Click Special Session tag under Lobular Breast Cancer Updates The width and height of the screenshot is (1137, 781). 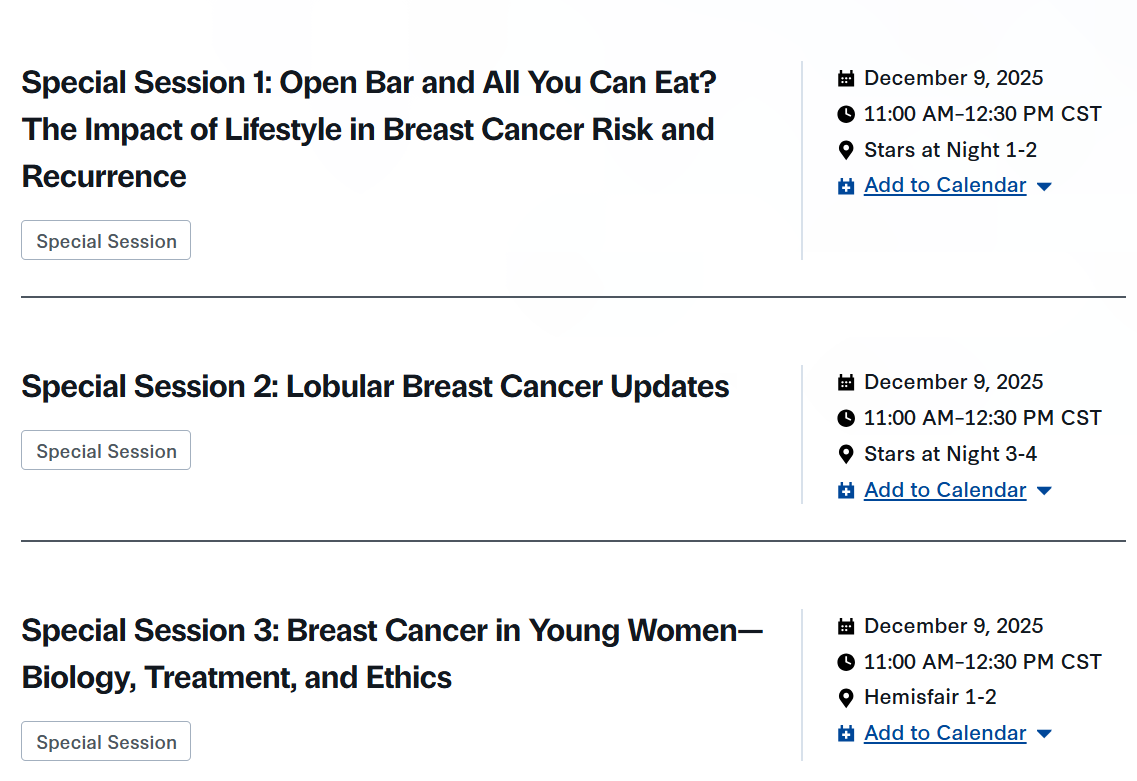coord(106,451)
